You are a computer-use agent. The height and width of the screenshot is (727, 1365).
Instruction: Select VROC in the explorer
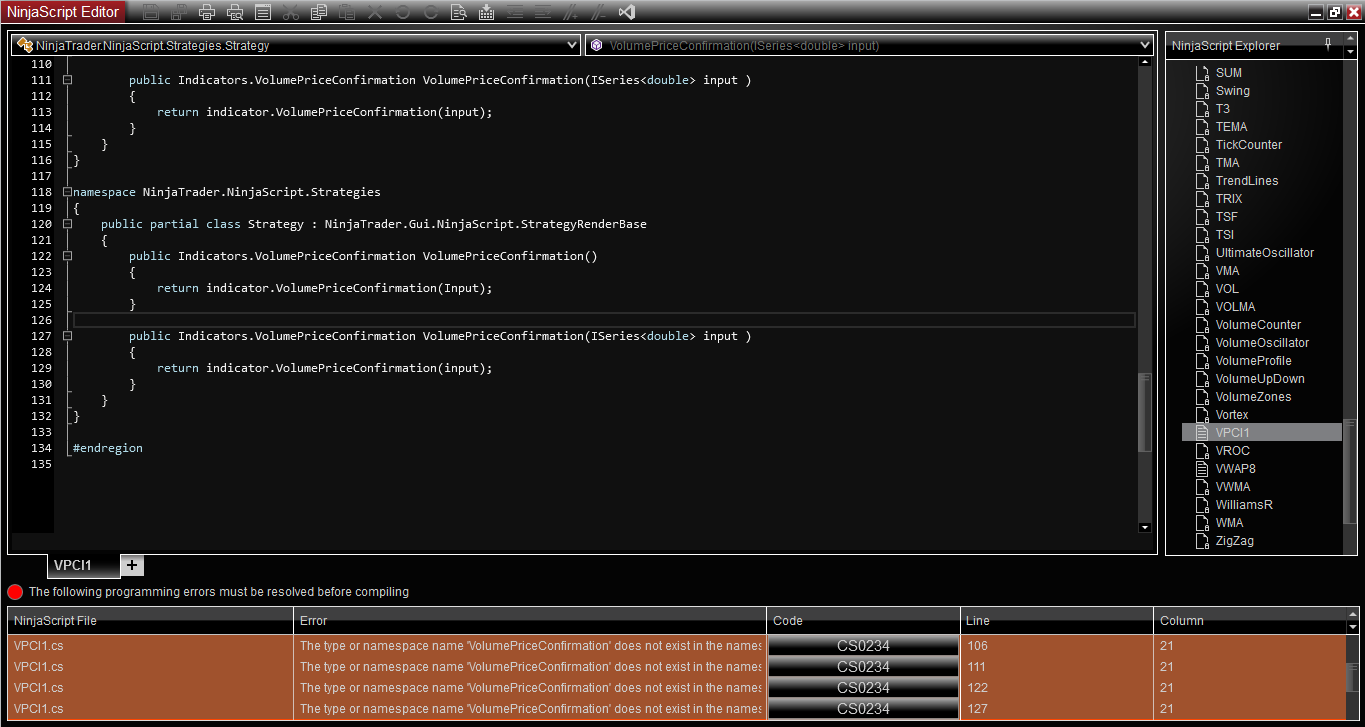(x=1233, y=451)
